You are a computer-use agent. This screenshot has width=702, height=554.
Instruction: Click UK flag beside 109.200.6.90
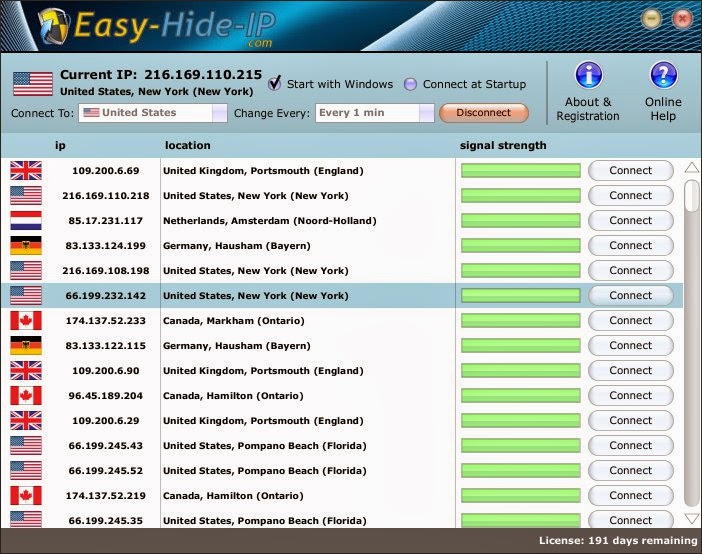click(26, 371)
